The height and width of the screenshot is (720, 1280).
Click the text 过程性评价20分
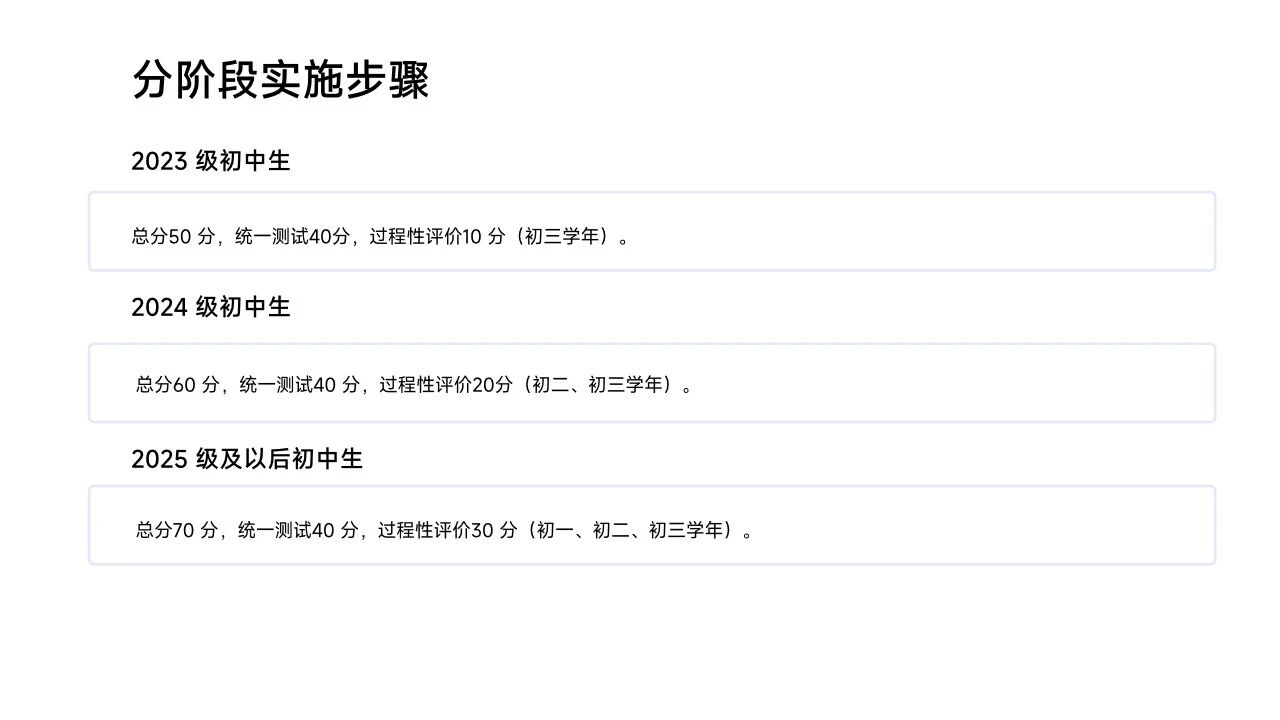tap(445, 385)
